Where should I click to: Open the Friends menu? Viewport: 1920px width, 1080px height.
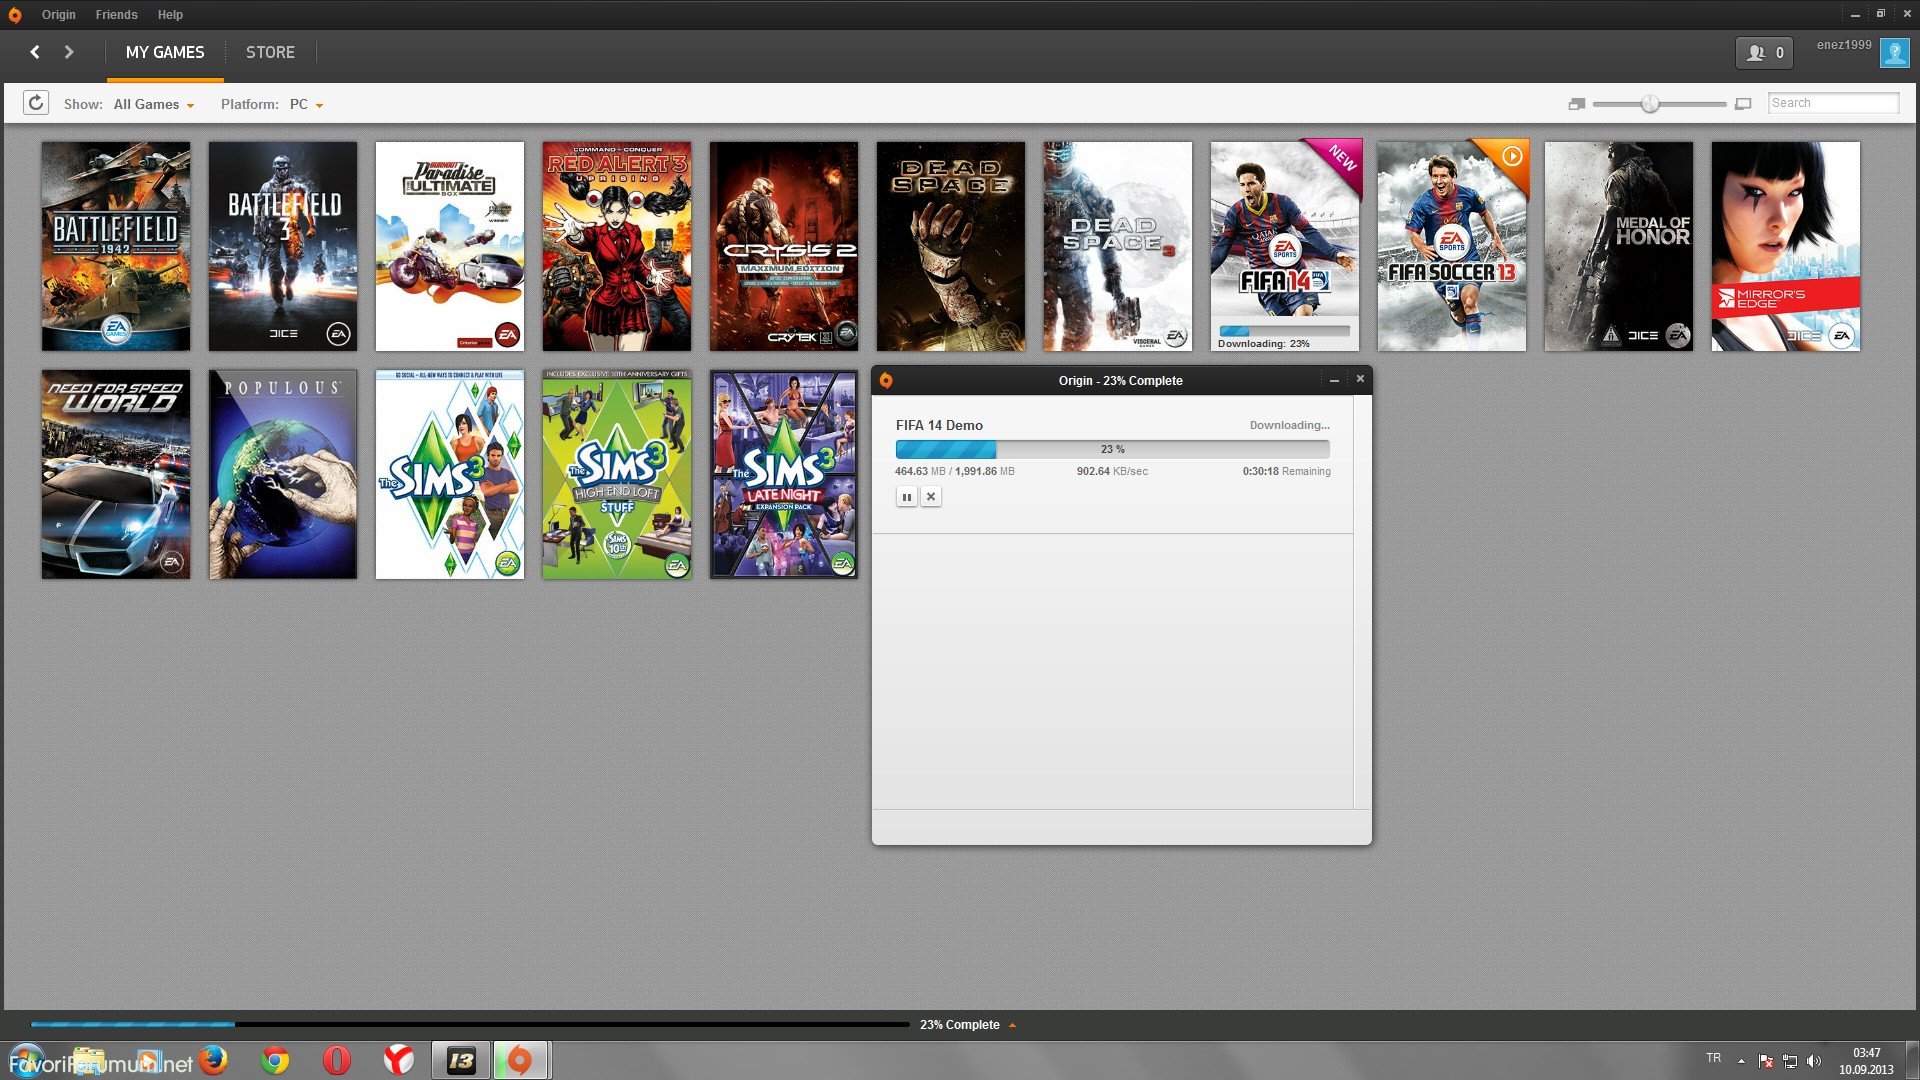(x=116, y=15)
